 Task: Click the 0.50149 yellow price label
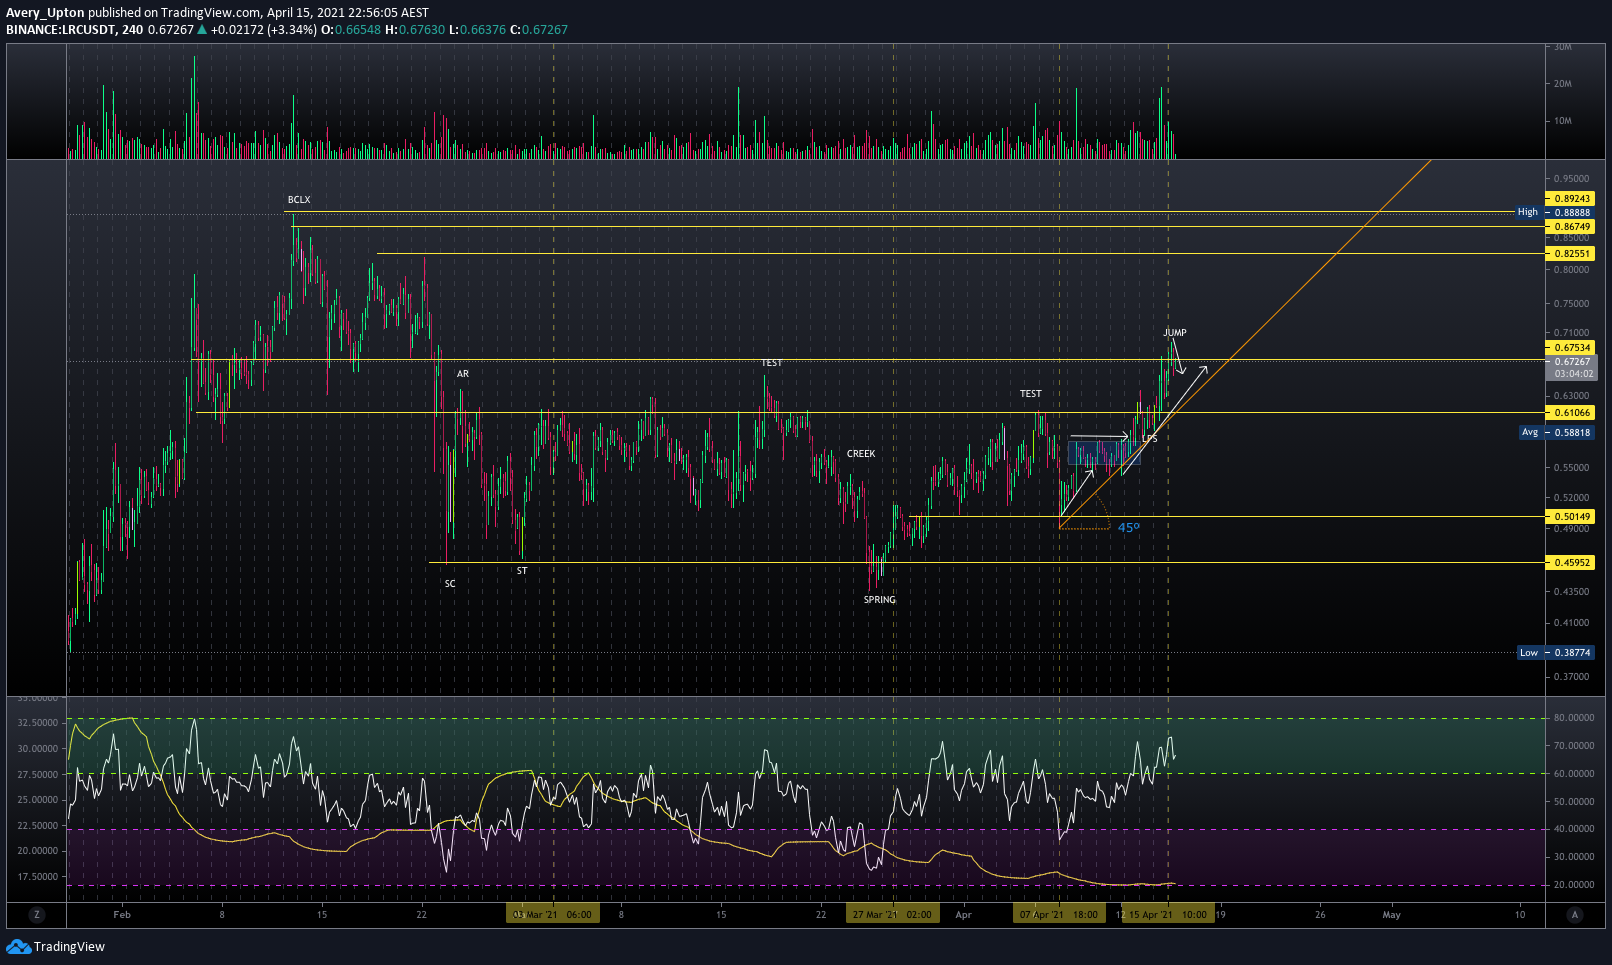click(1570, 517)
